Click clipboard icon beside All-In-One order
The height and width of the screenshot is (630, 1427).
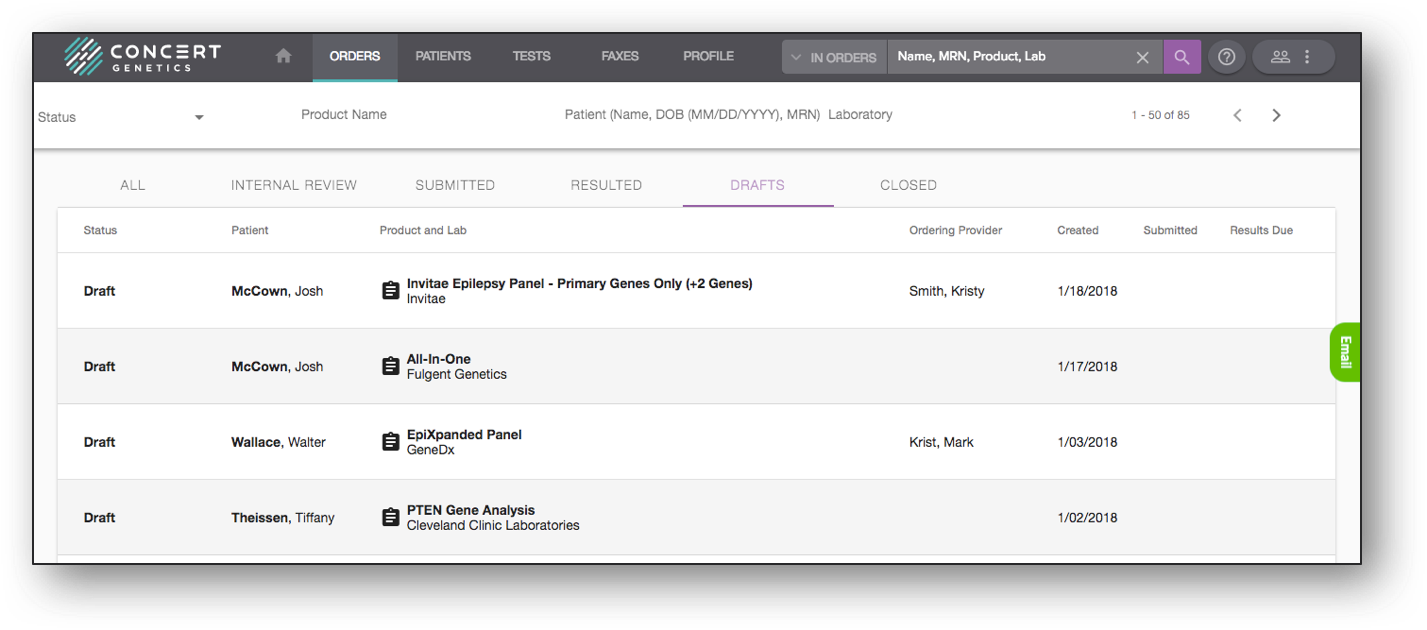391,367
